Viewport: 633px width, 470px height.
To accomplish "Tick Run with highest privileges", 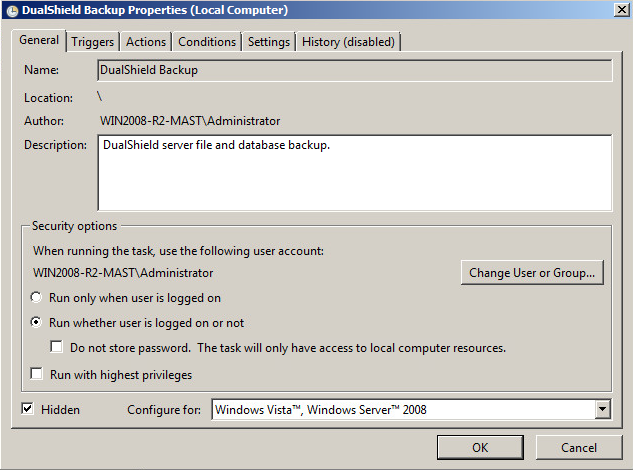I will pyautogui.click(x=37, y=375).
